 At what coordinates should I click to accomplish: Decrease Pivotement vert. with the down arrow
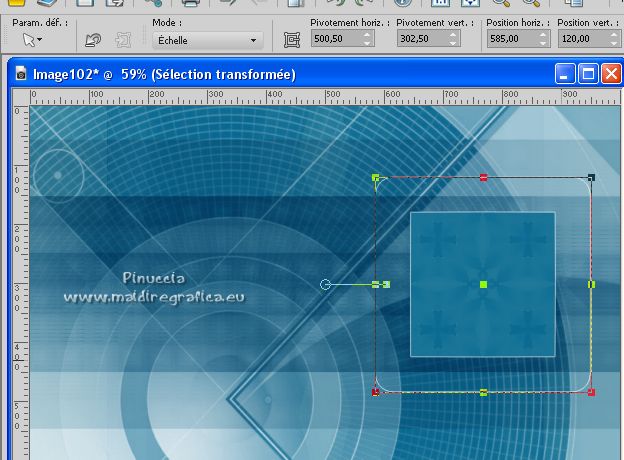coord(453,43)
